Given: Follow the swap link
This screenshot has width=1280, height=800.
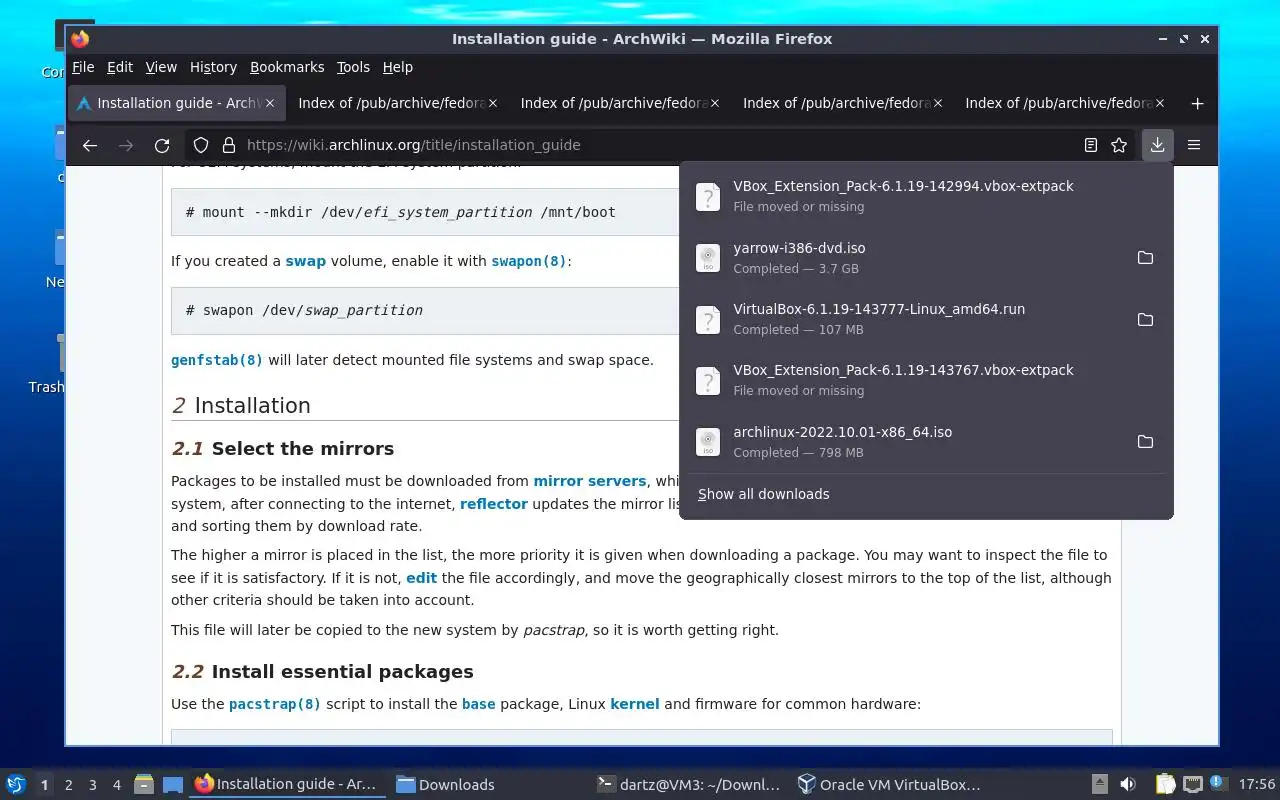Looking at the screenshot, I should [x=305, y=261].
